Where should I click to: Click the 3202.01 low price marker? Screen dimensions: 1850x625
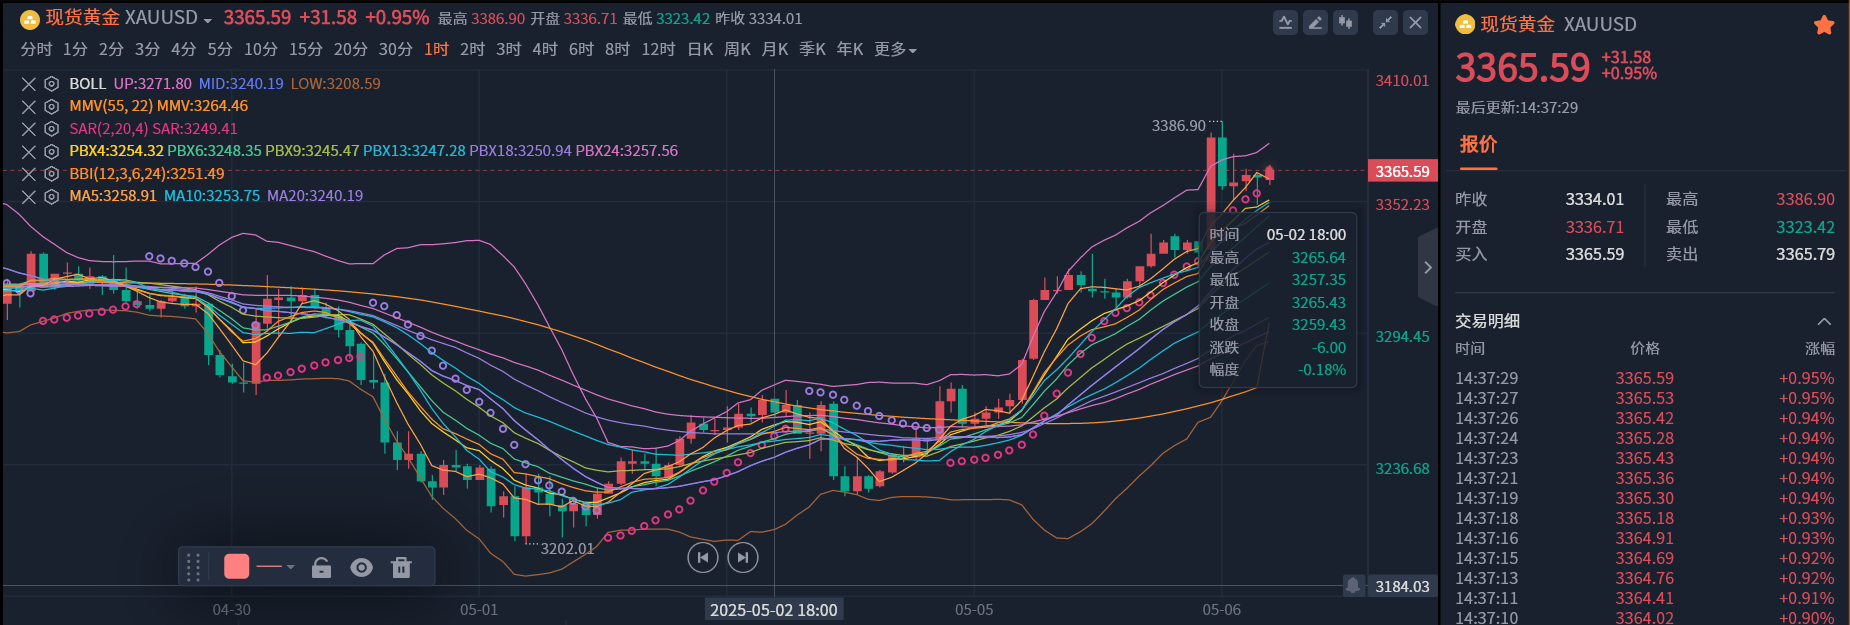point(567,548)
